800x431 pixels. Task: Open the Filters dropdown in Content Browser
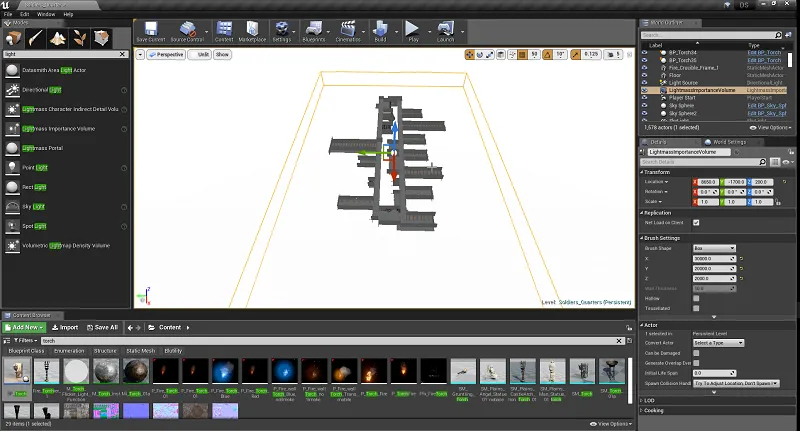[25, 340]
